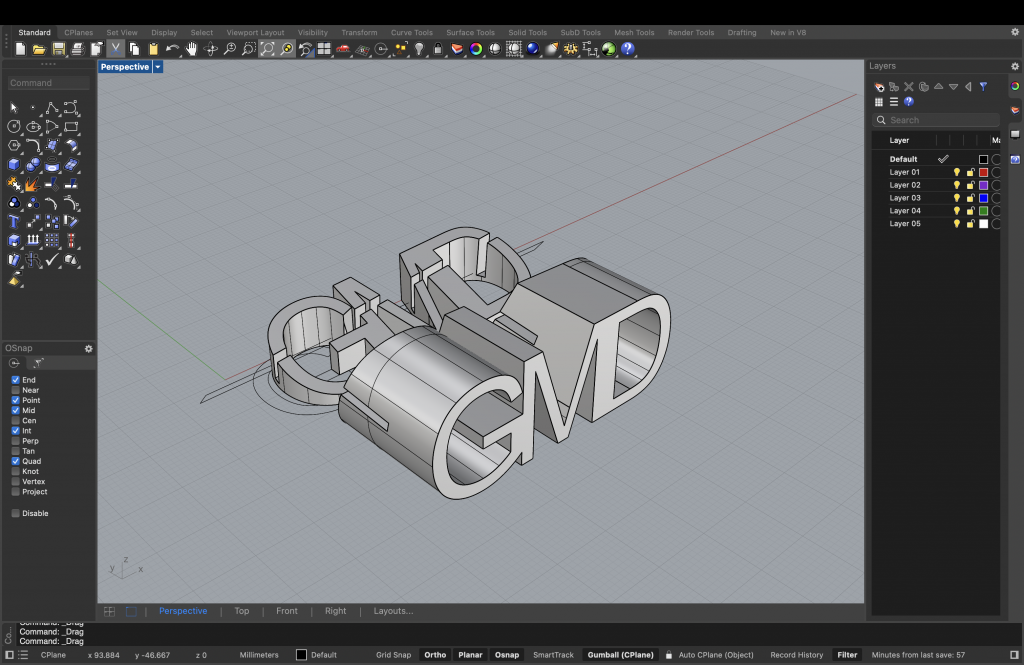
Task: Click the Print icon in toolbar
Action: (x=78, y=49)
